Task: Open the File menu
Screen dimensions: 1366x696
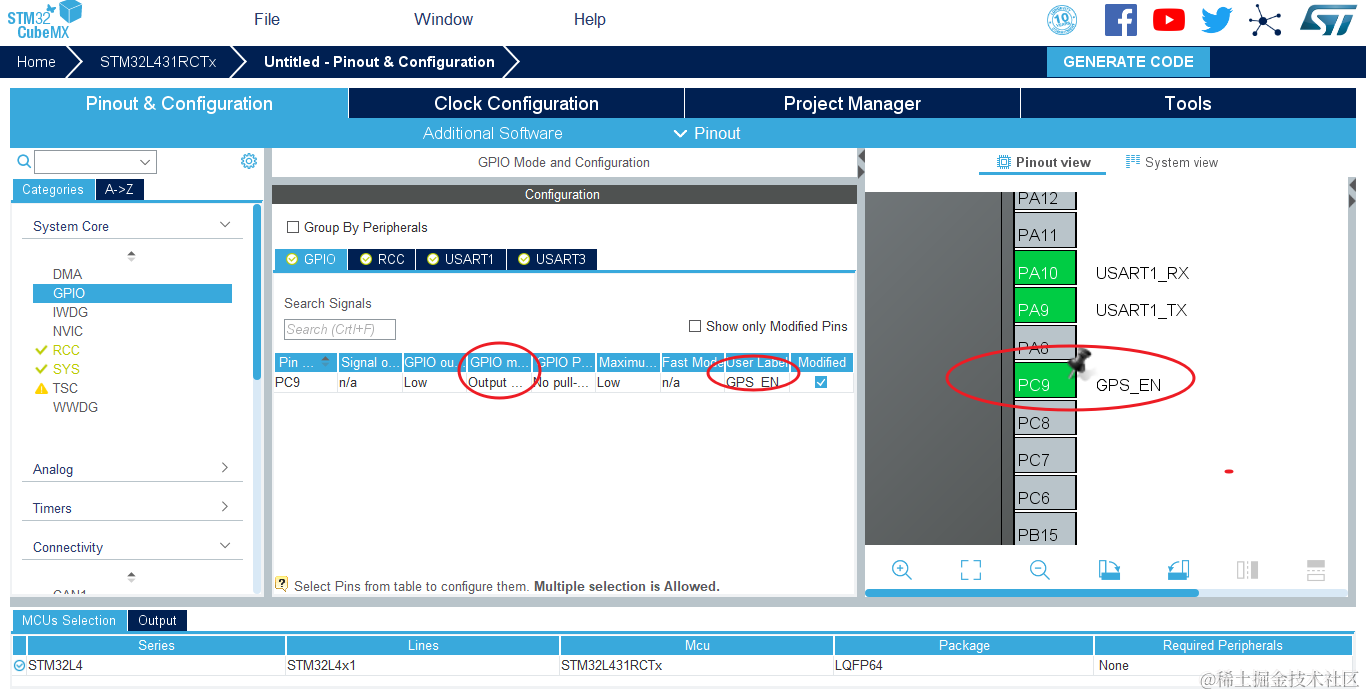Action: click(267, 19)
